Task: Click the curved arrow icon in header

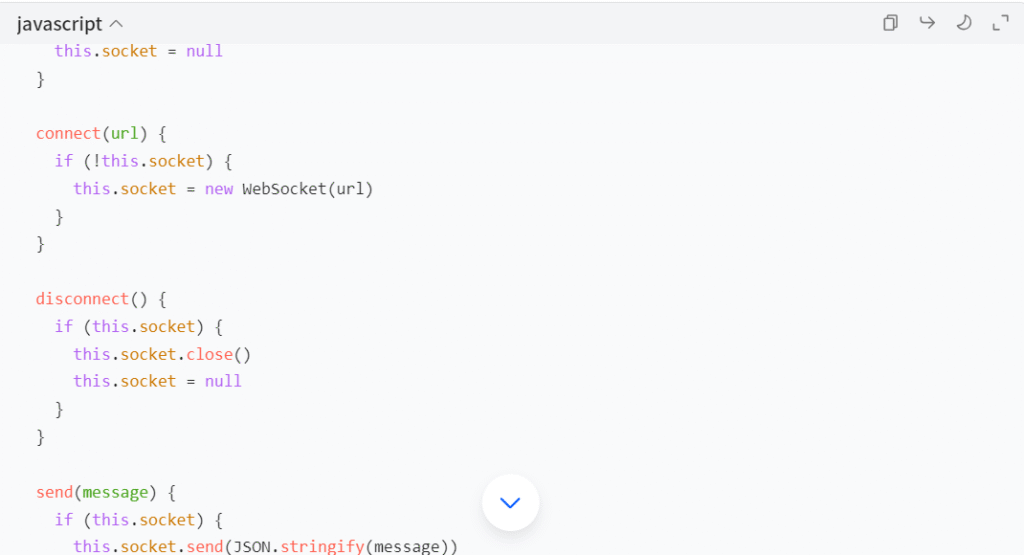Action: pyautogui.click(x=927, y=23)
